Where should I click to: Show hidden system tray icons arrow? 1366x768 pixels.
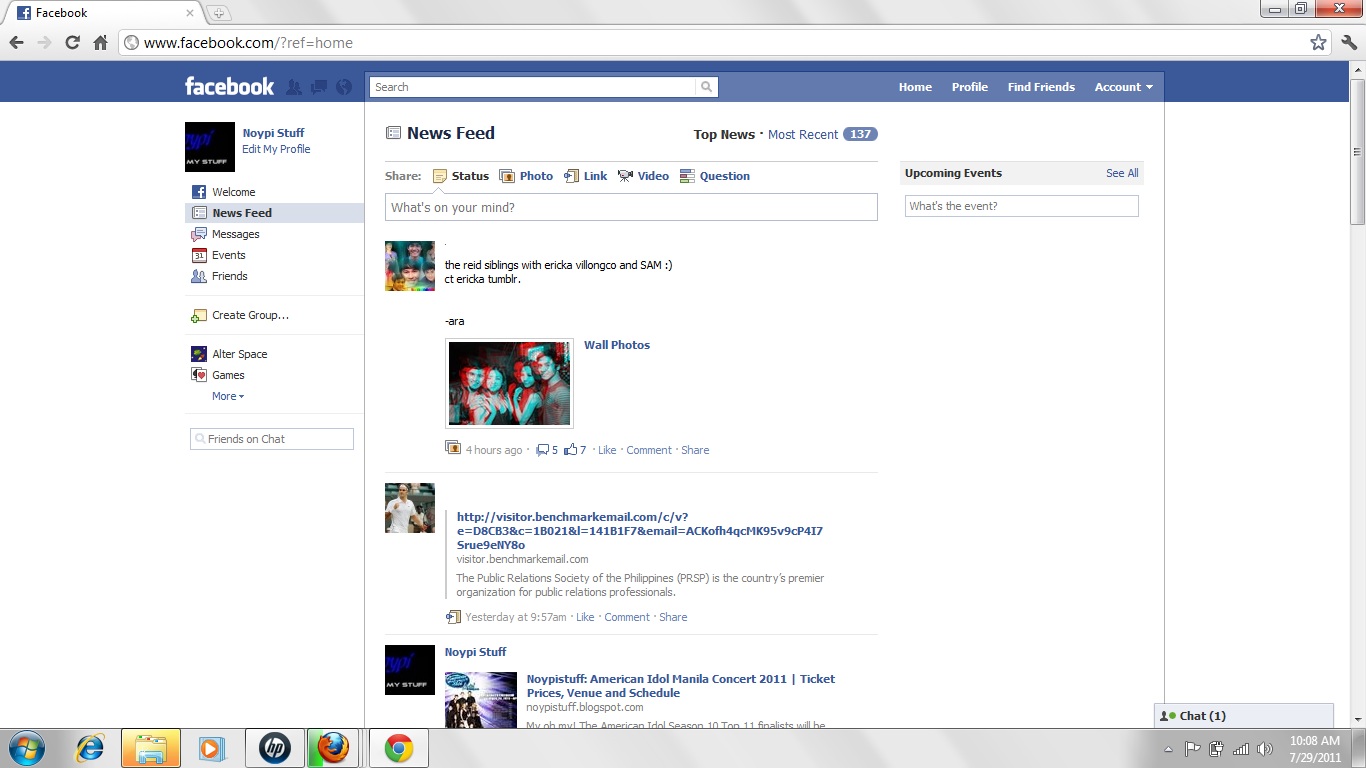1169,749
